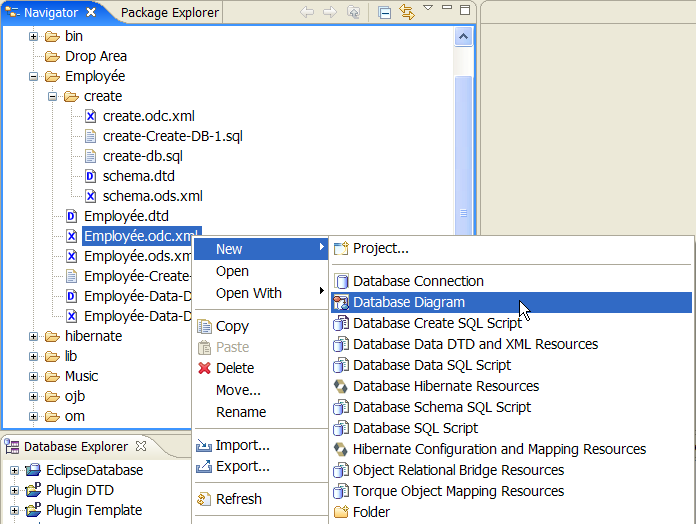This screenshot has width=696, height=524.
Task: Expand the hibernate folder
Action: (x=33, y=336)
